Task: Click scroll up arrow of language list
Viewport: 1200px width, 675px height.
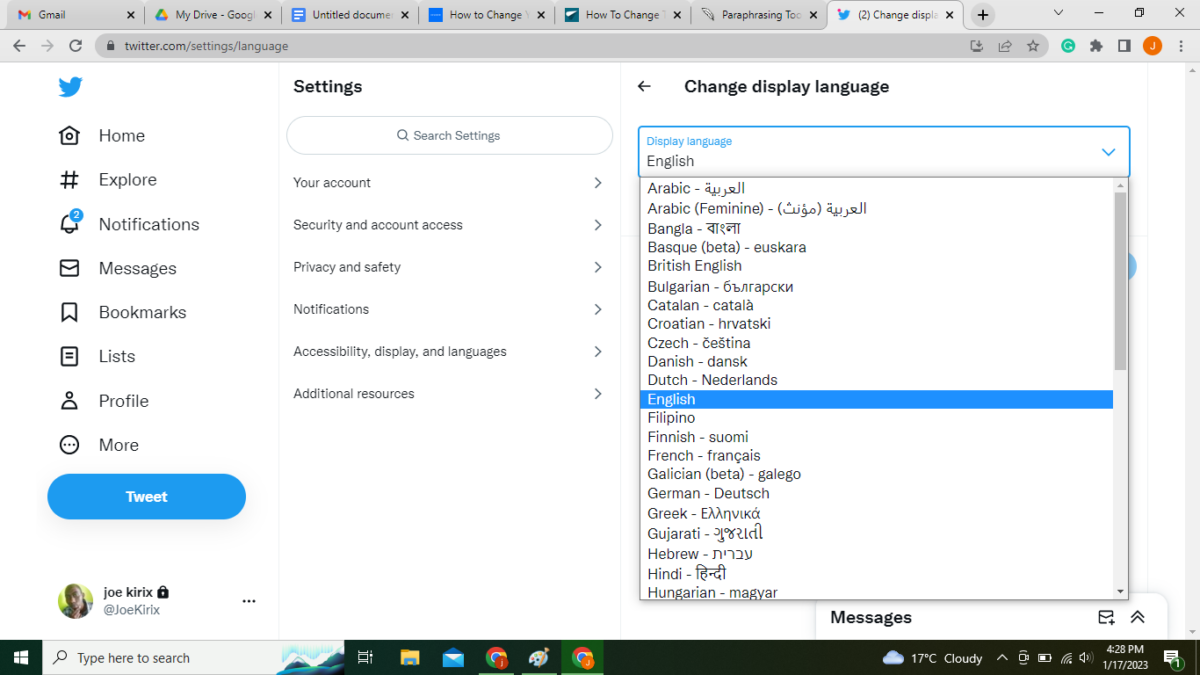Action: 1120,185
